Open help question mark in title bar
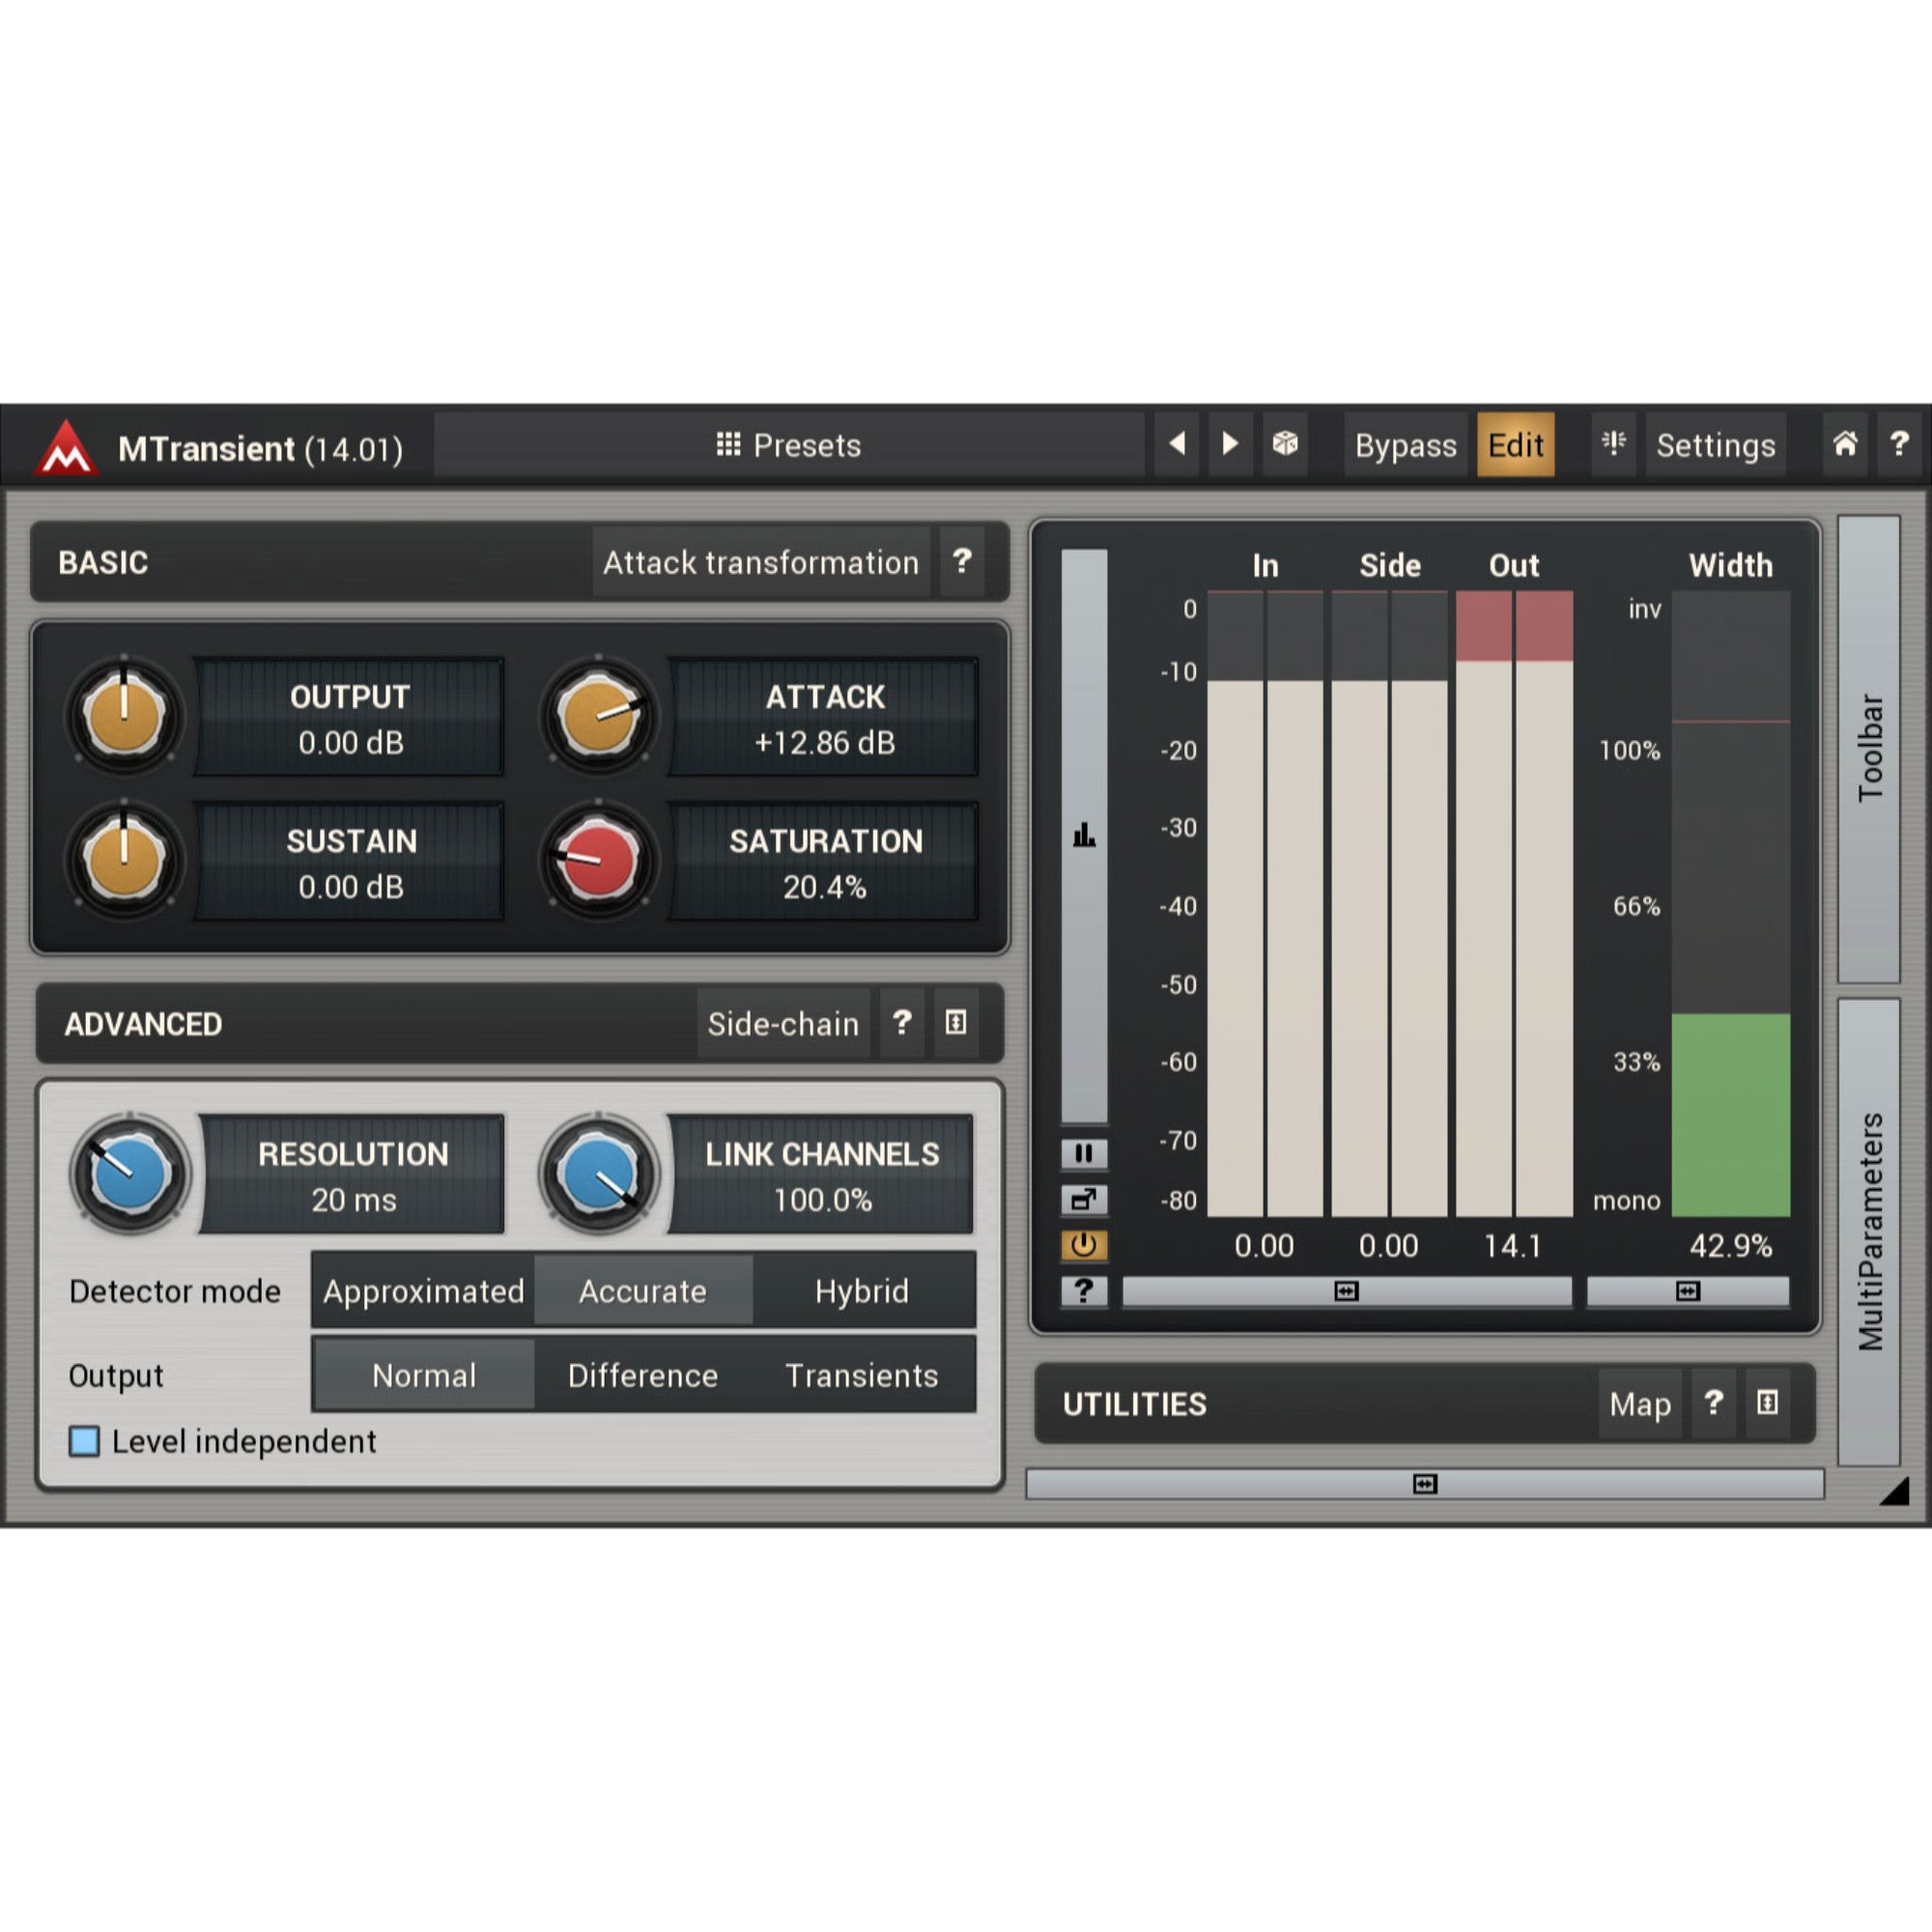Screen dimensions: 1932x1932 pos(1899,444)
